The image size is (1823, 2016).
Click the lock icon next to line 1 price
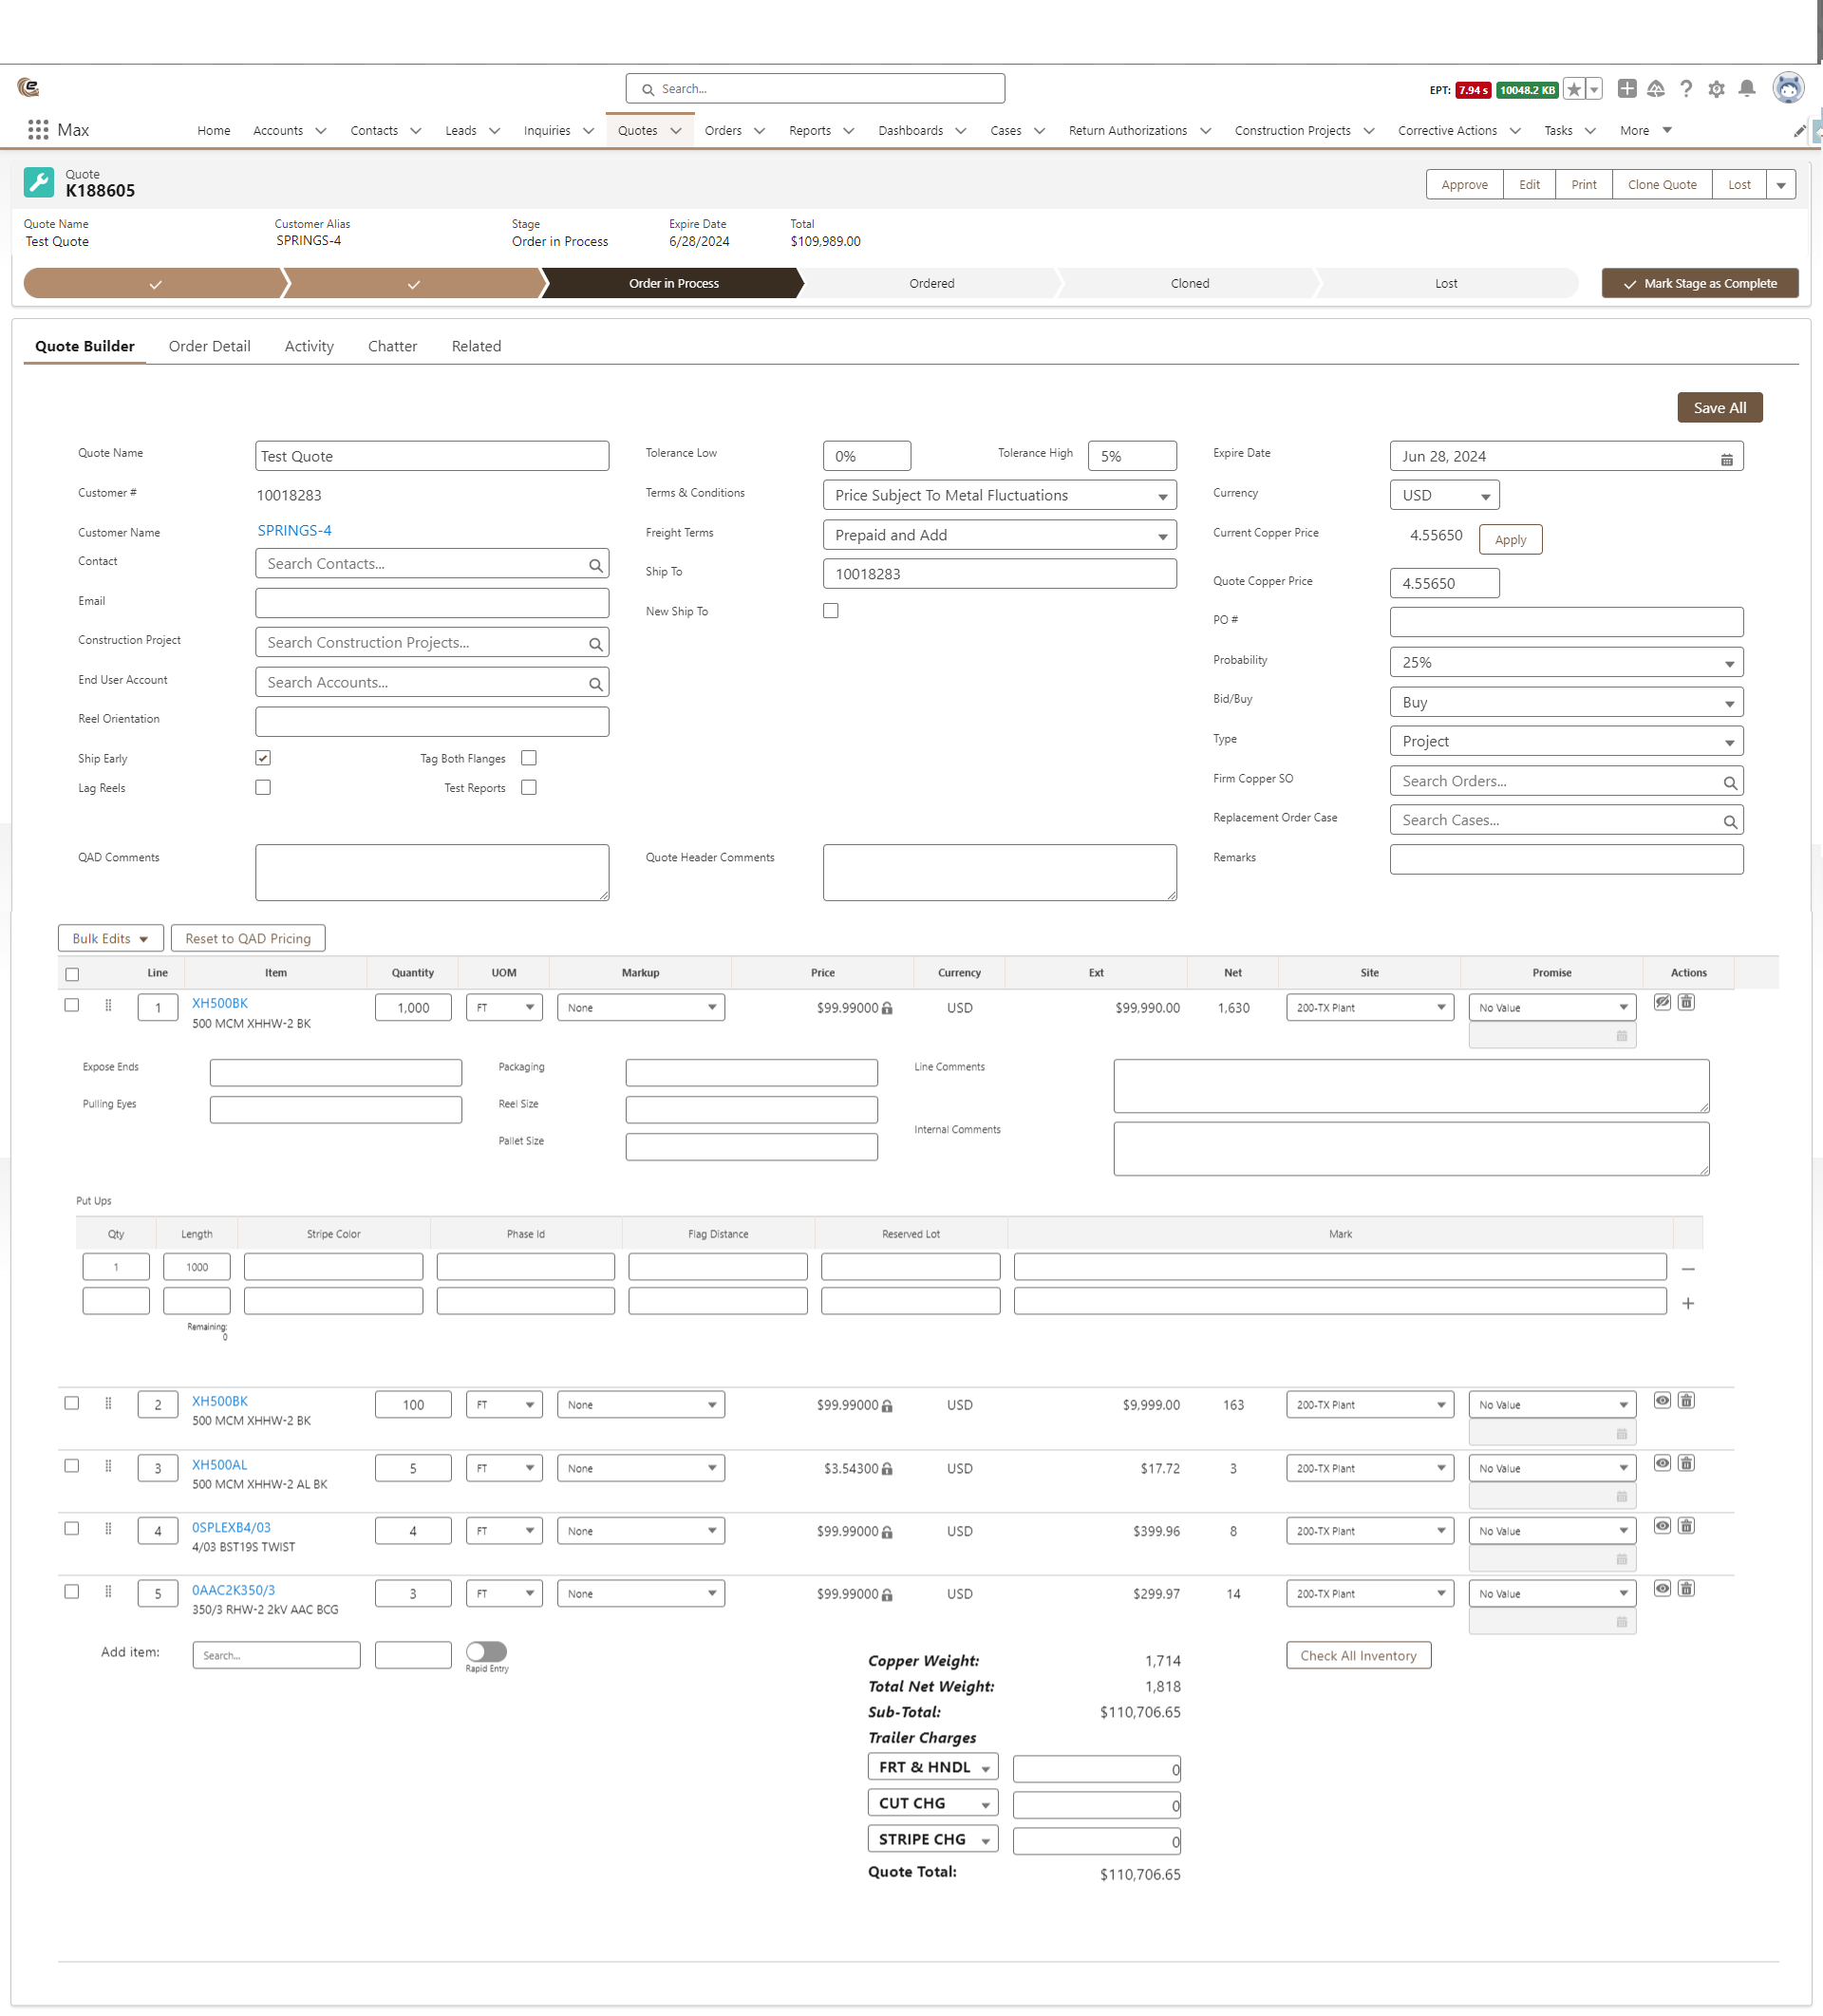[x=888, y=1009]
